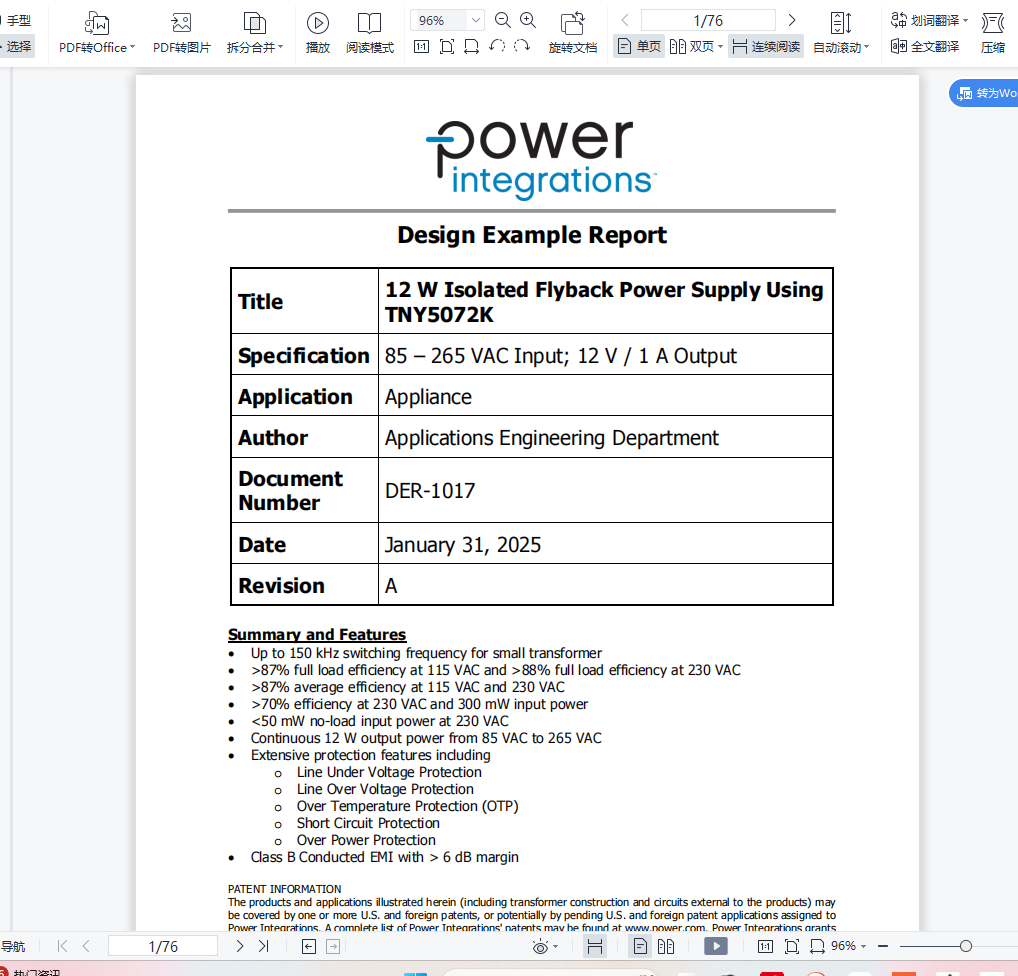Click 'Over Temperature Protection (OTP)' line
The image size is (1018, 976).
pos(408,806)
